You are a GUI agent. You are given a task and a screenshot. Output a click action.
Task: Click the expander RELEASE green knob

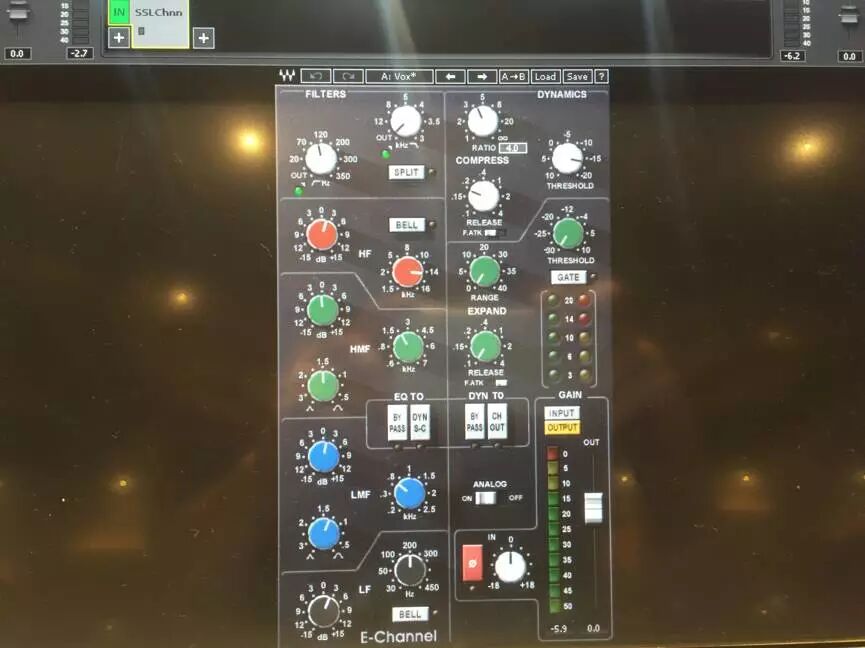click(485, 347)
